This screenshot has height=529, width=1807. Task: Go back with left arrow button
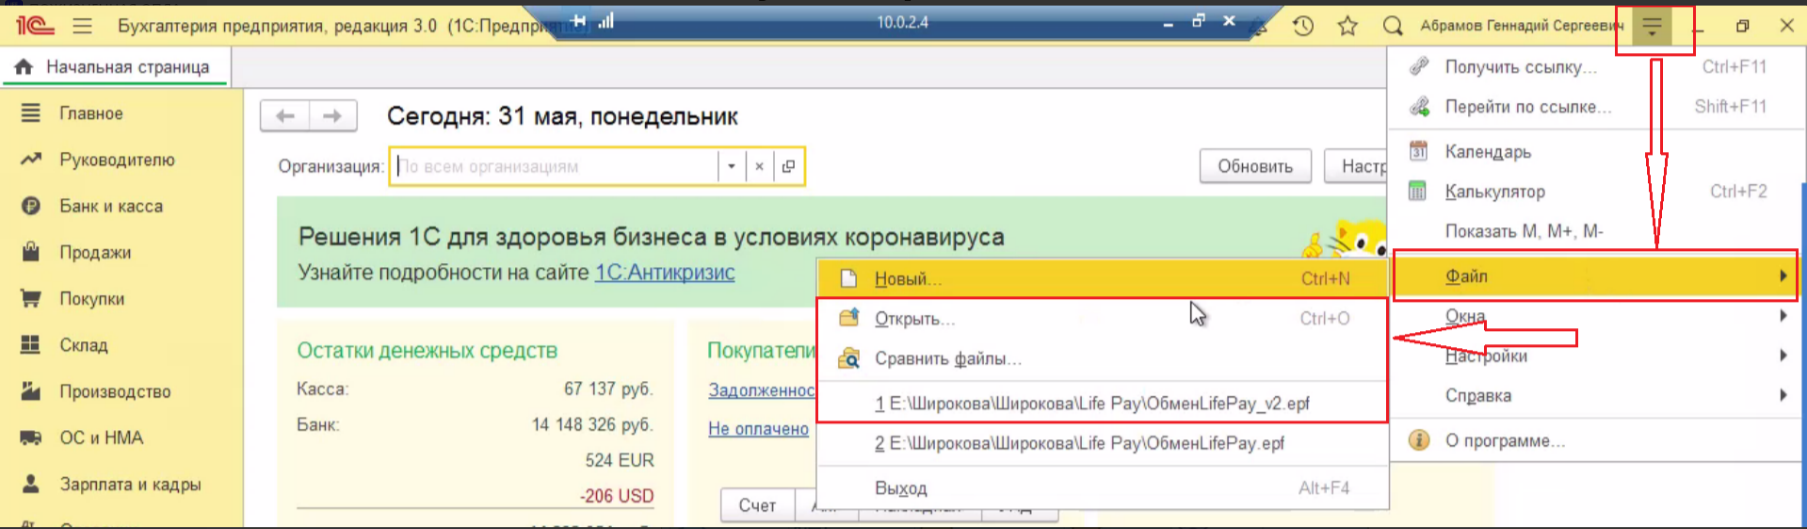coord(285,116)
